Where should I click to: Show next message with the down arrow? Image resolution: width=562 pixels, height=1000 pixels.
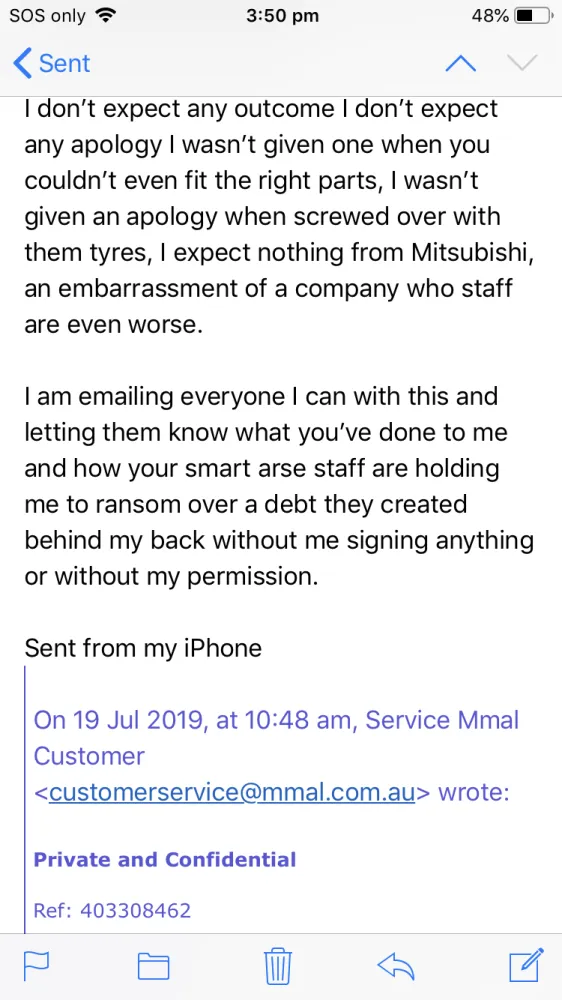point(522,63)
